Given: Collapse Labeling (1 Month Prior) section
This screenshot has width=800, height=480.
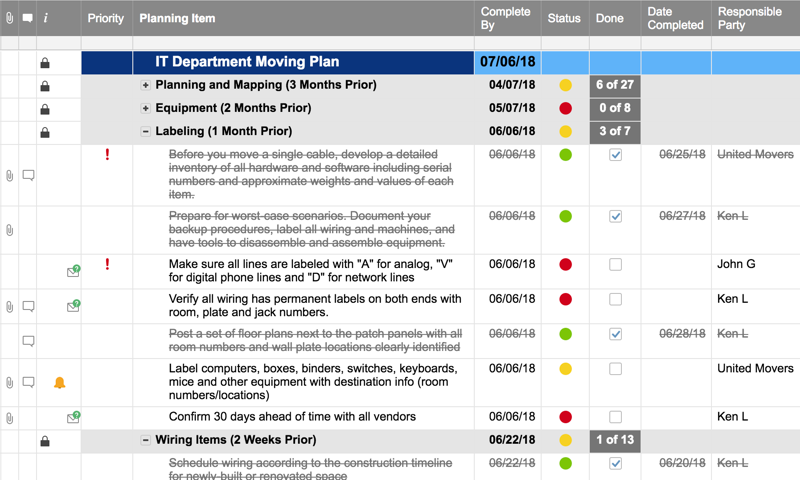Looking at the screenshot, I should coord(145,132).
